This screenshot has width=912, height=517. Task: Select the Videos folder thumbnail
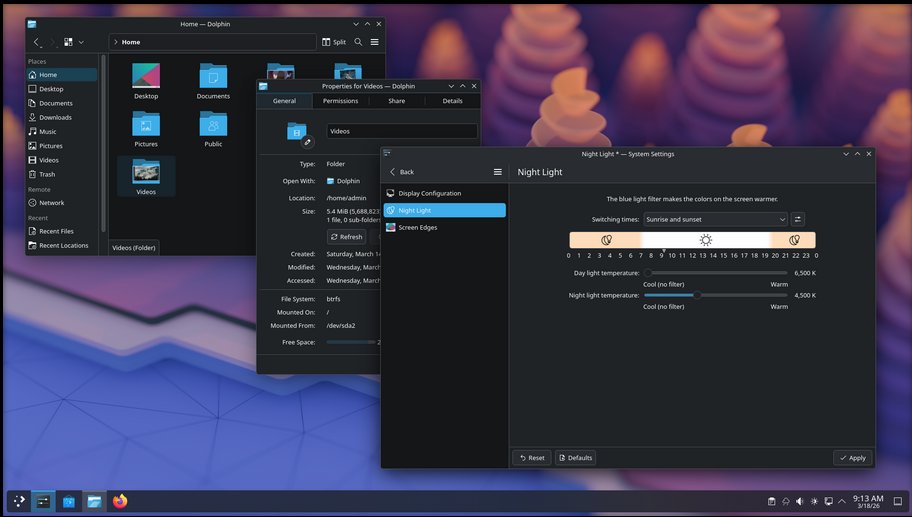point(146,172)
